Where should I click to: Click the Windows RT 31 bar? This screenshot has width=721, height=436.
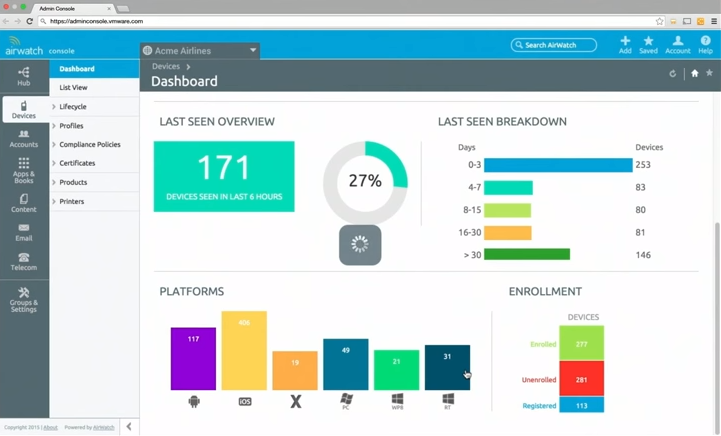coord(447,367)
